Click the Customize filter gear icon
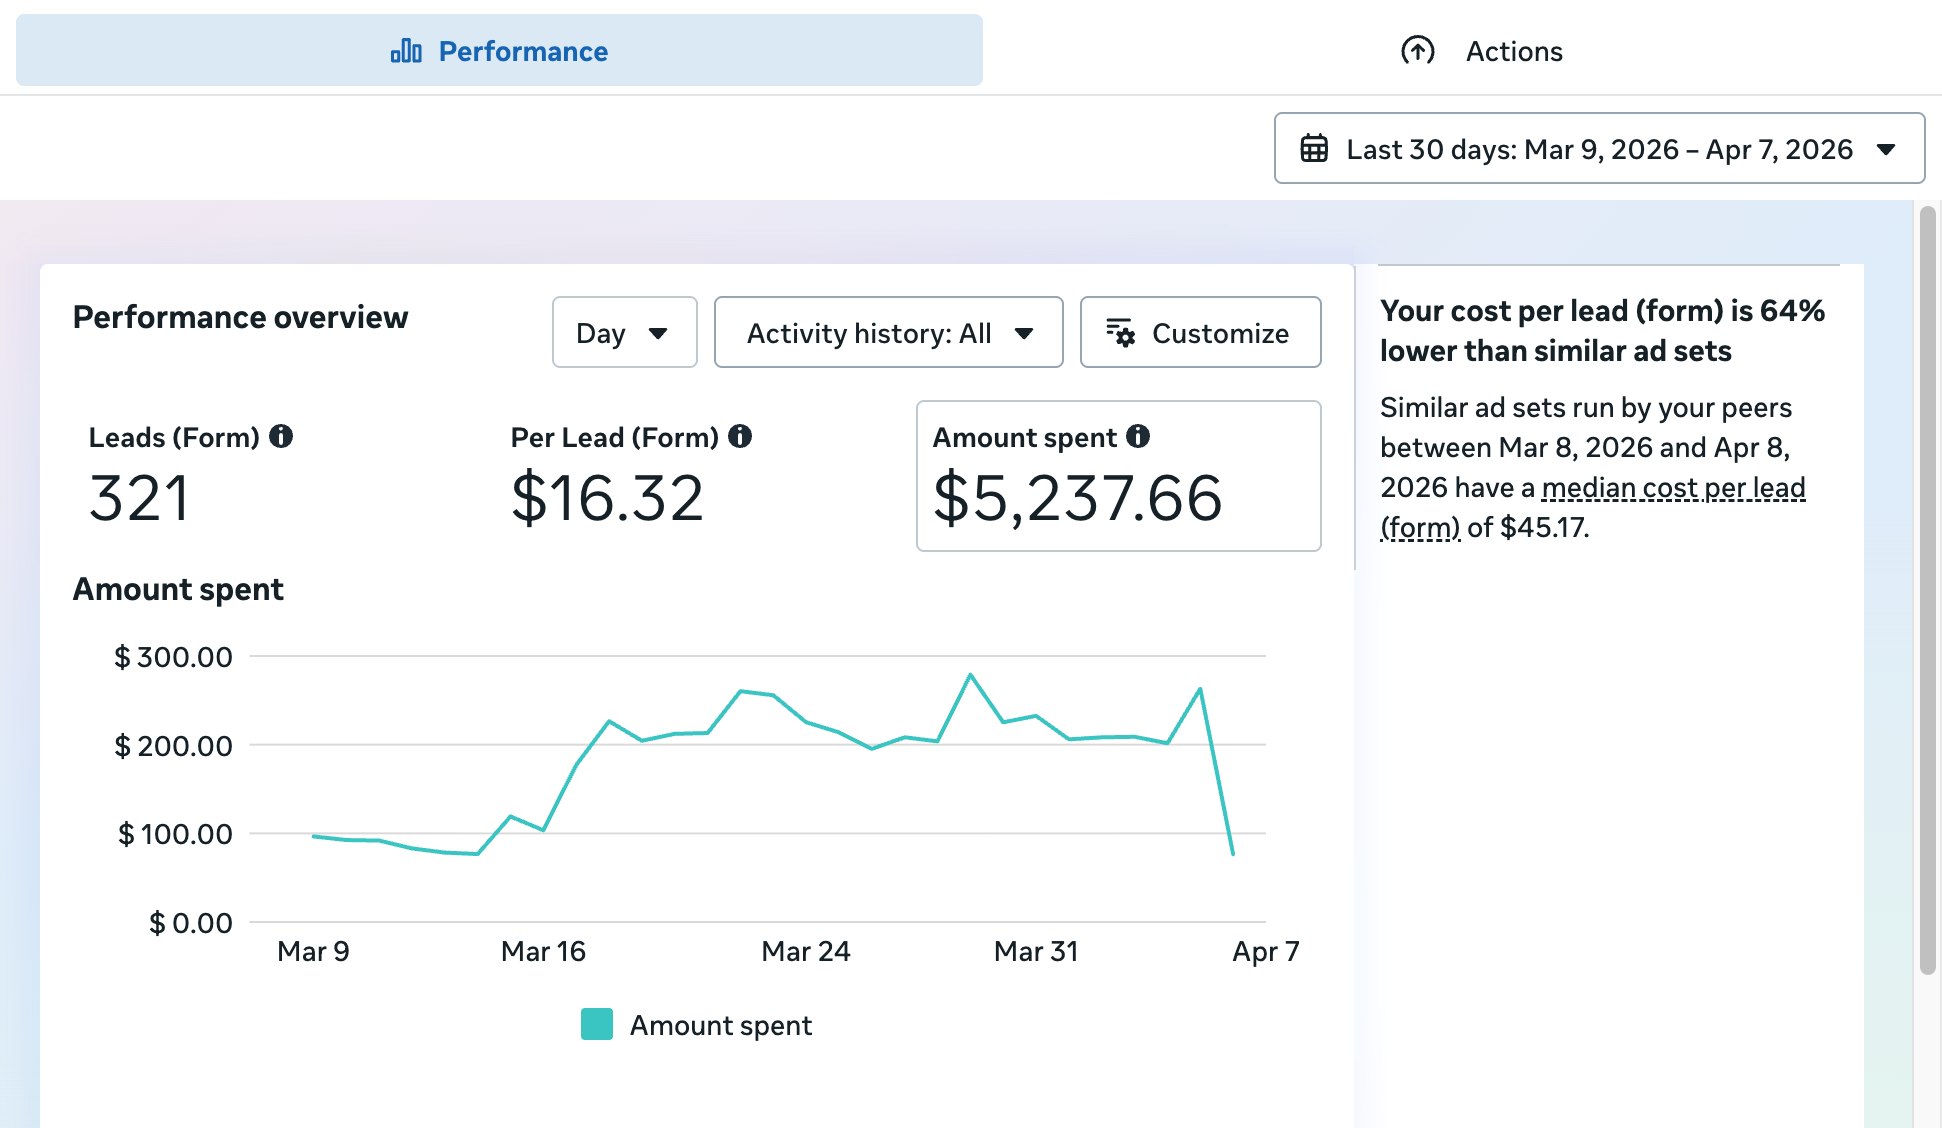The height and width of the screenshot is (1128, 1942). [1120, 332]
